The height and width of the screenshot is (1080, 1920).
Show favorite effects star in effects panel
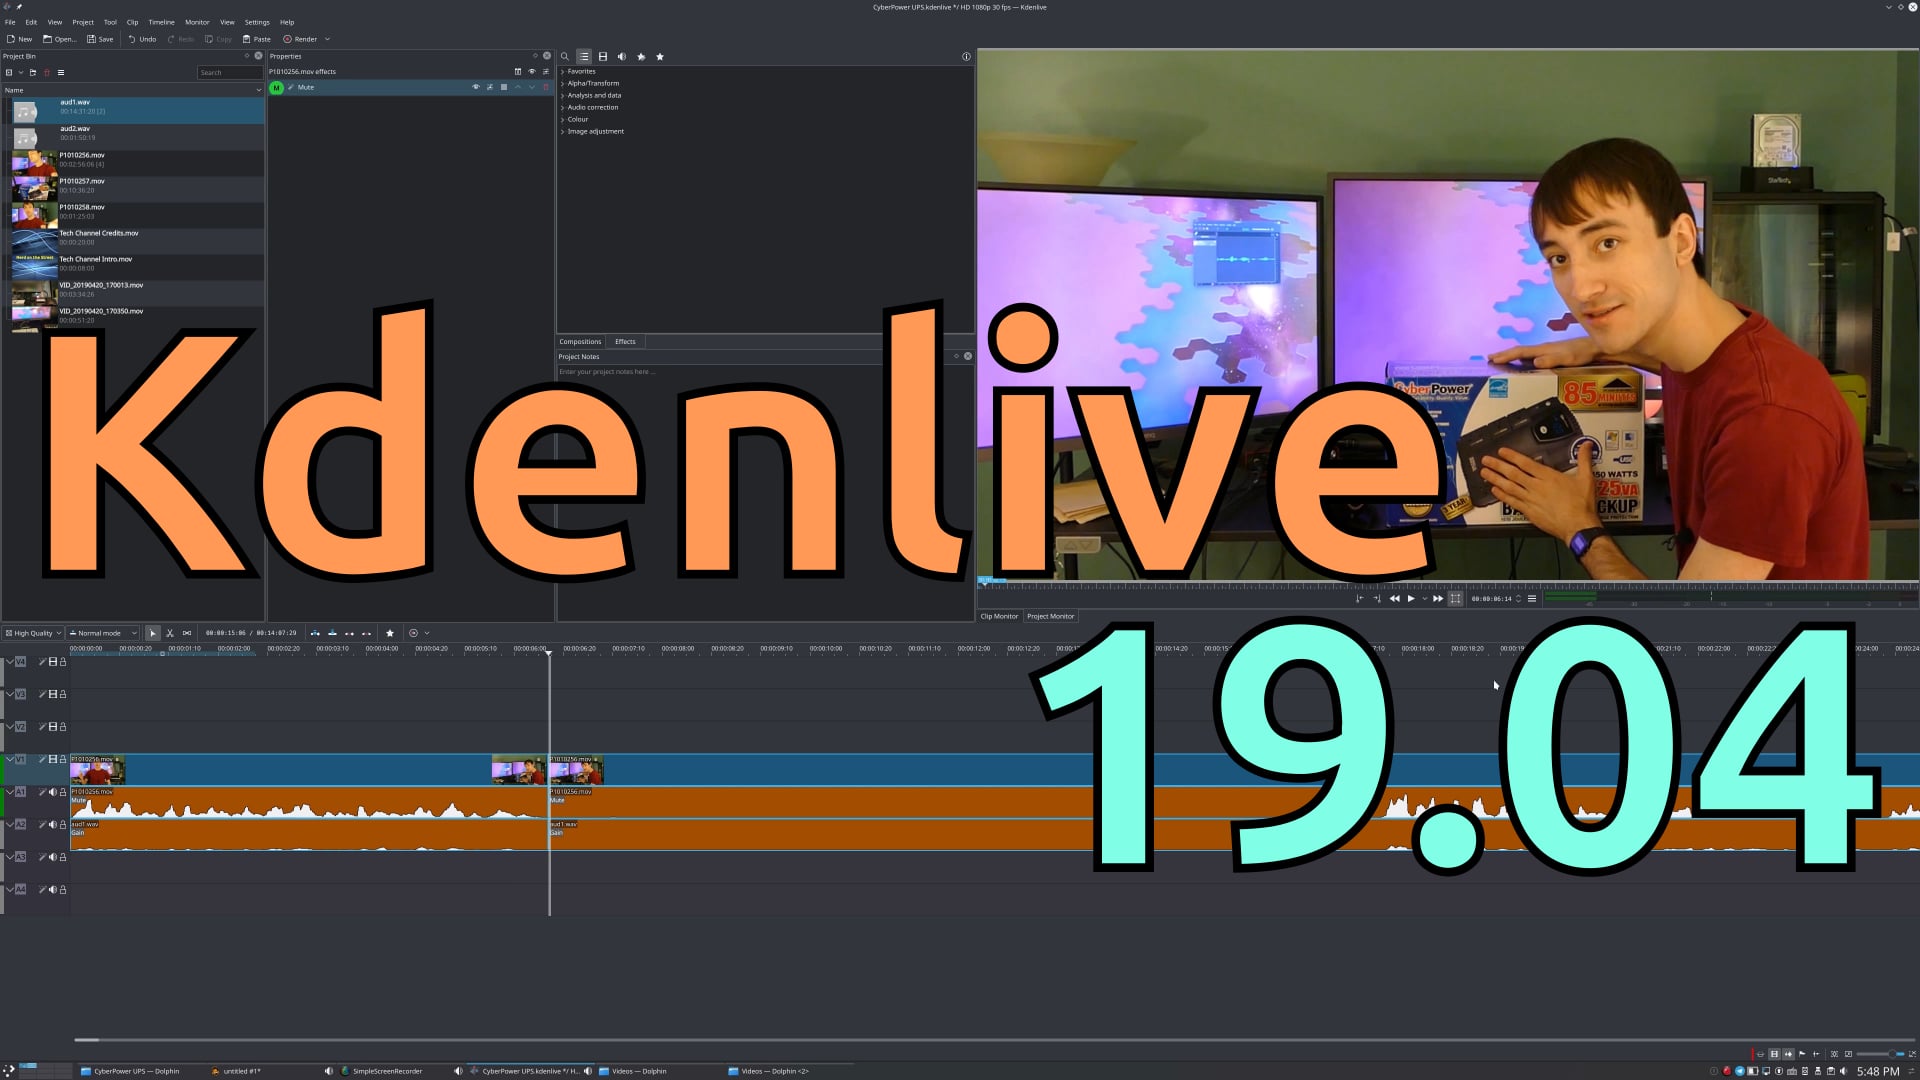pos(660,57)
